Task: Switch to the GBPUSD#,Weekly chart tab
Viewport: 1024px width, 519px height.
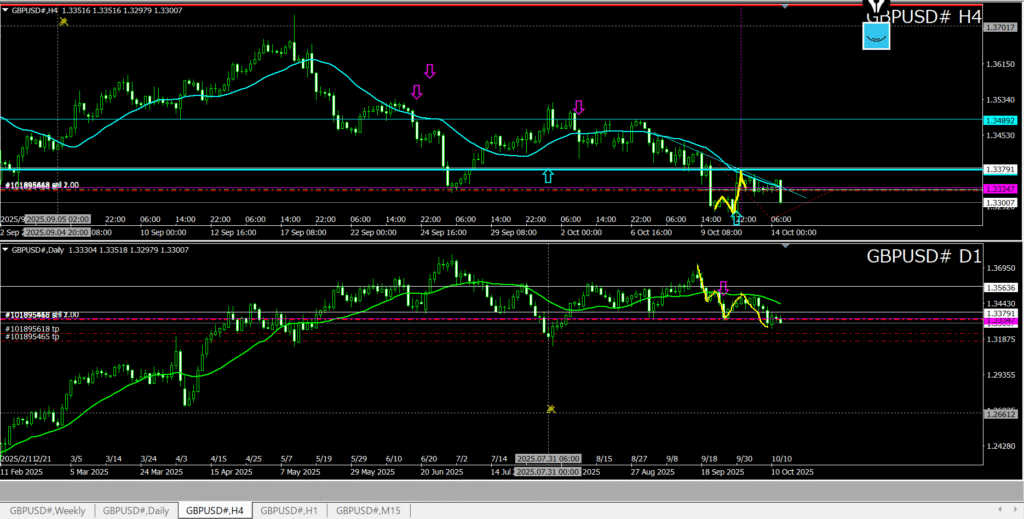Action: (47, 511)
